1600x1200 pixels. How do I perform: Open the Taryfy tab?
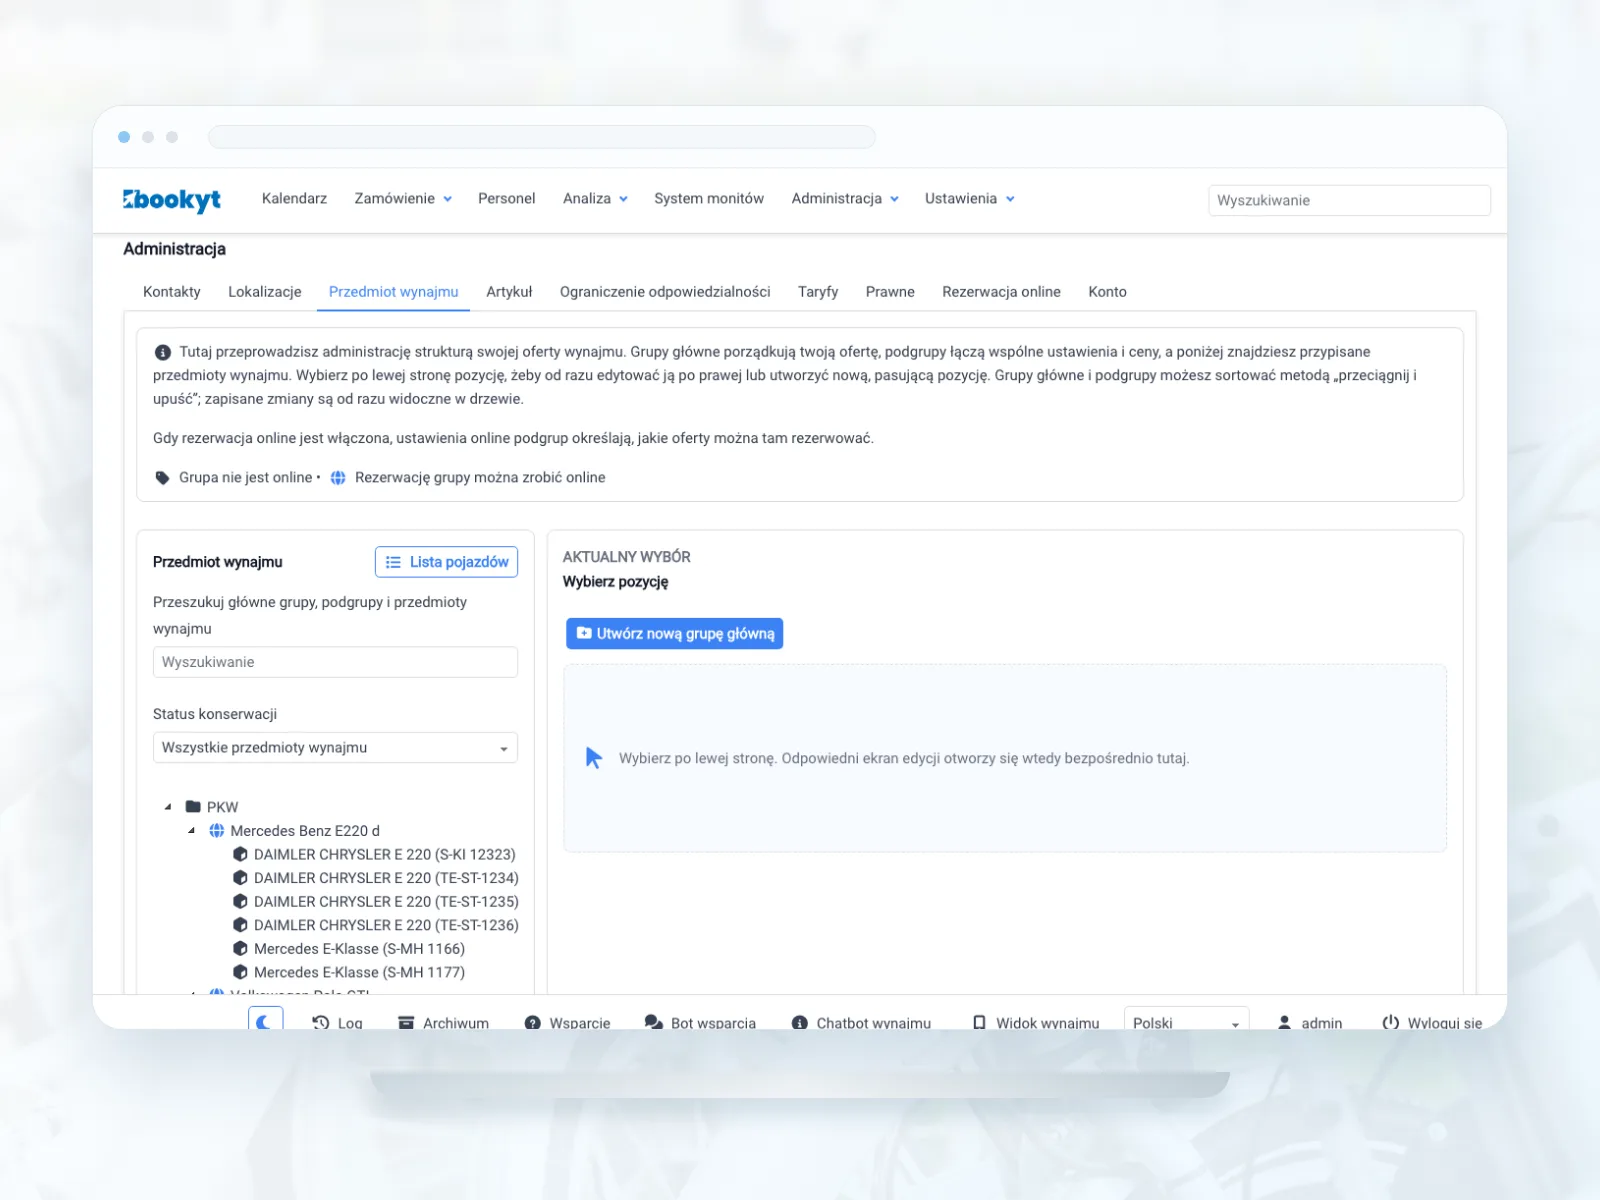818,292
